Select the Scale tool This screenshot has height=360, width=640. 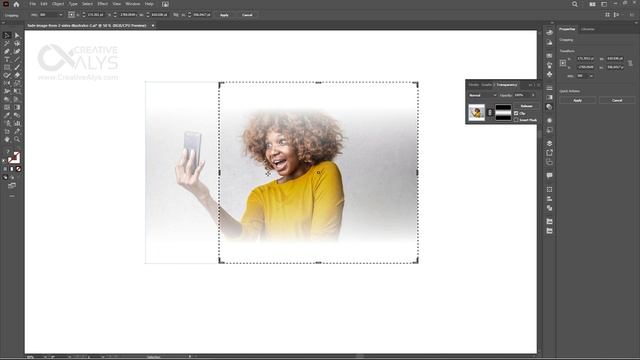[17, 83]
